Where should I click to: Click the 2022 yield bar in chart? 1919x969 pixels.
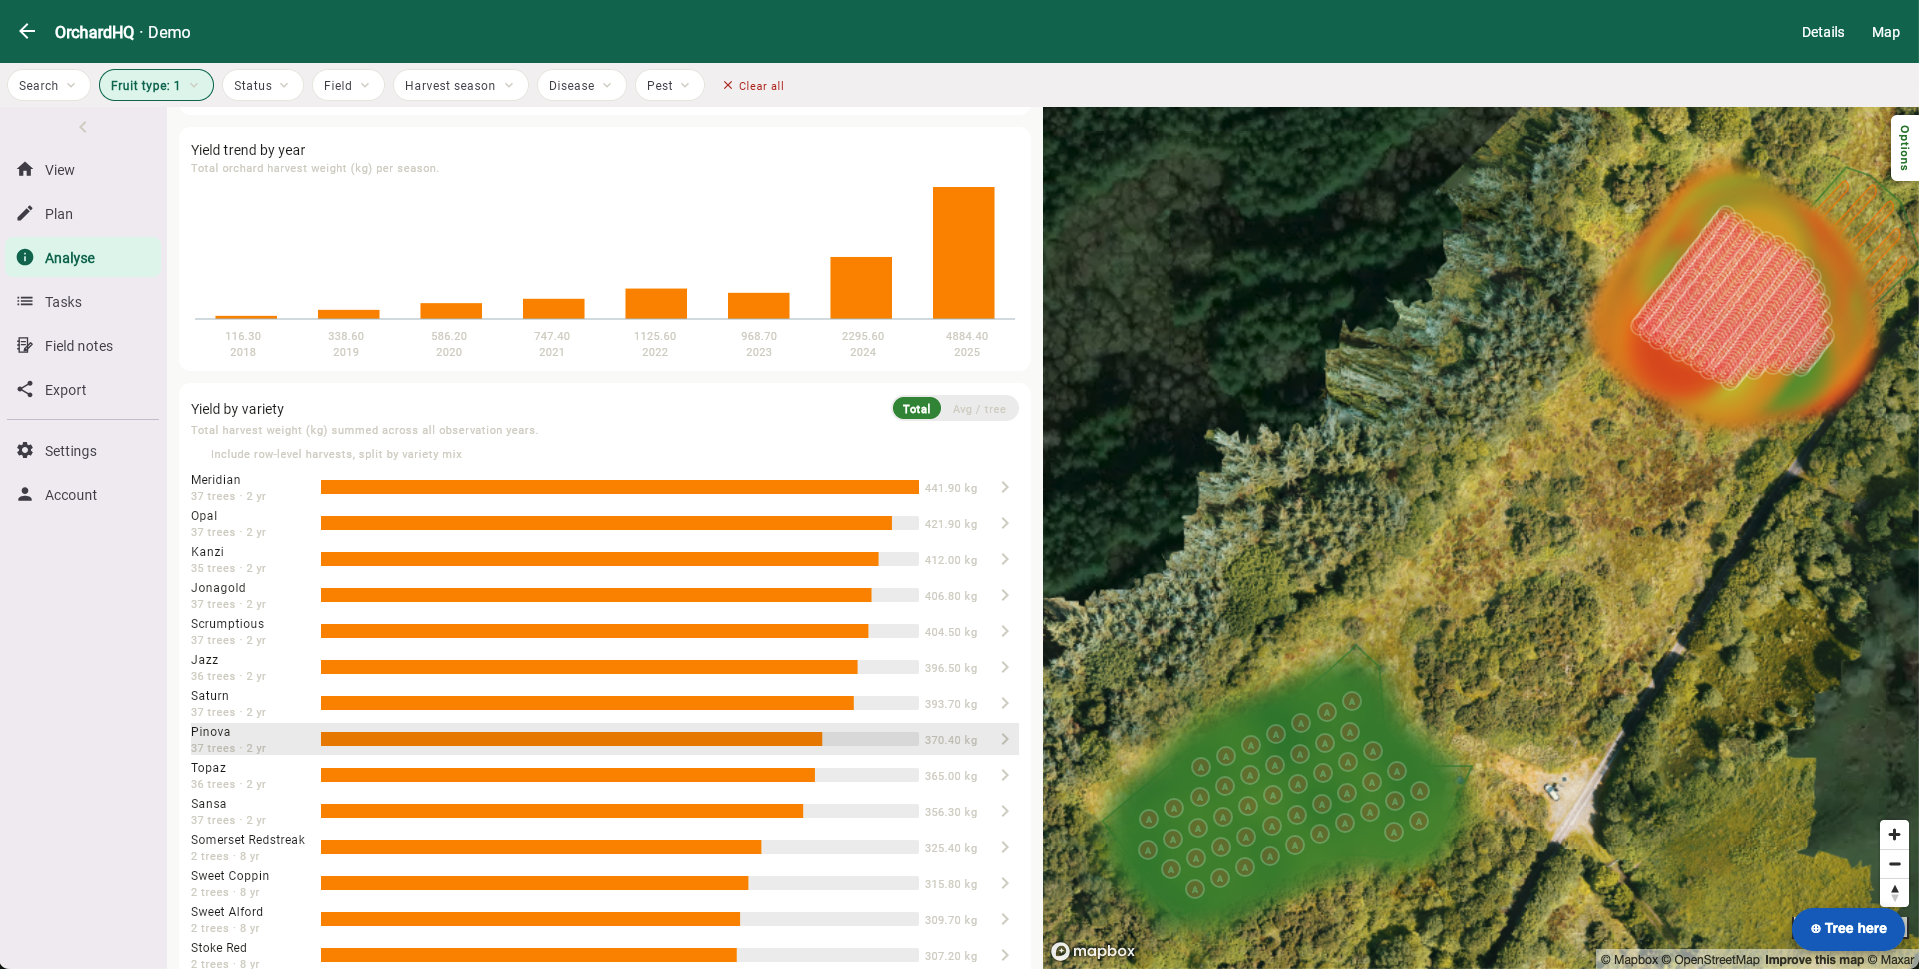[656, 304]
